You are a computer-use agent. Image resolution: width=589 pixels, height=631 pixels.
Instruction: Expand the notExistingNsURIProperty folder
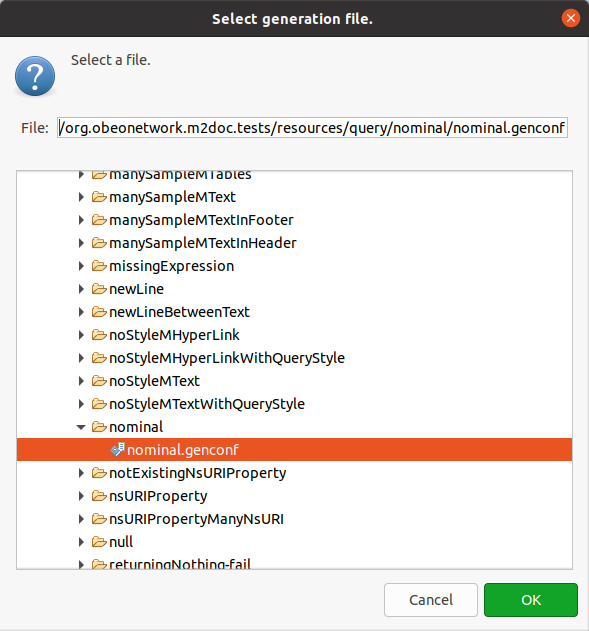(x=81, y=473)
